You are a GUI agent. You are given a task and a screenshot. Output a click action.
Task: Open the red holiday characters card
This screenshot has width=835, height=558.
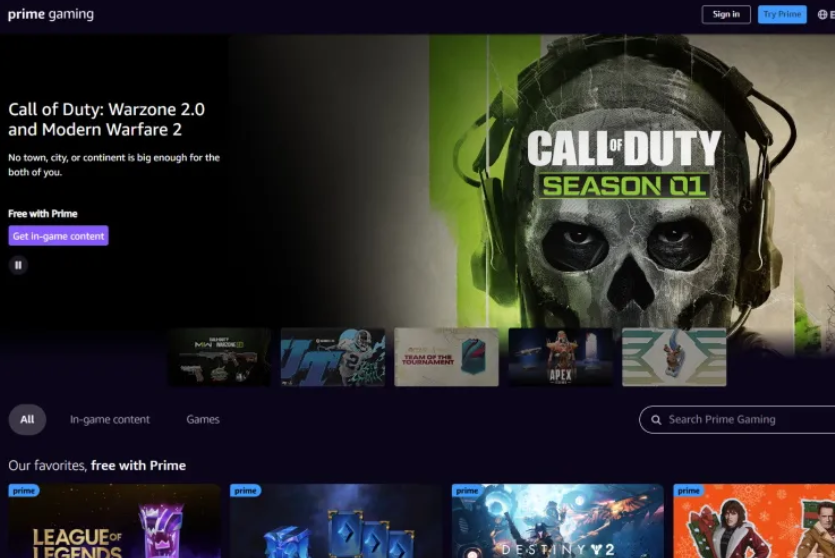[x=754, y=521]
